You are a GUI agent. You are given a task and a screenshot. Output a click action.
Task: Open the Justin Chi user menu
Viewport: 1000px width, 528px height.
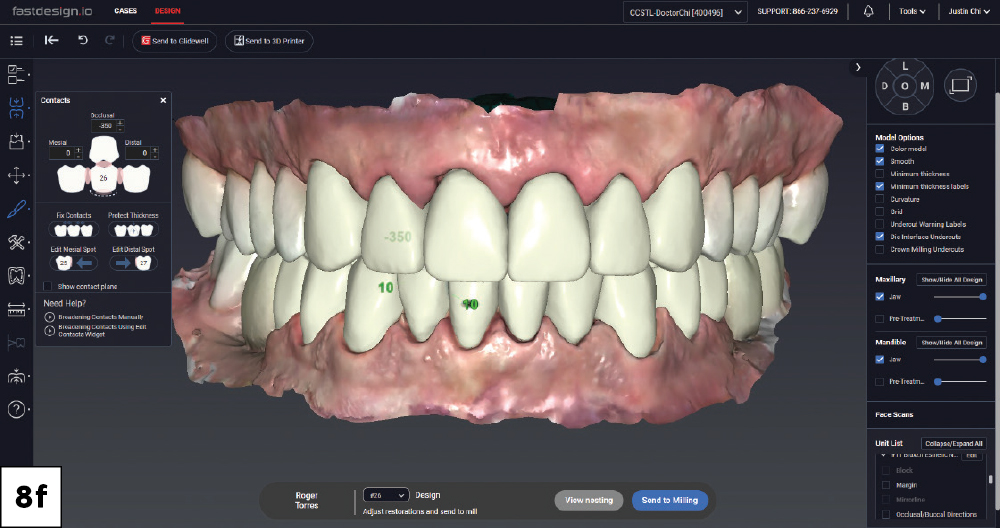click(968, 11)
